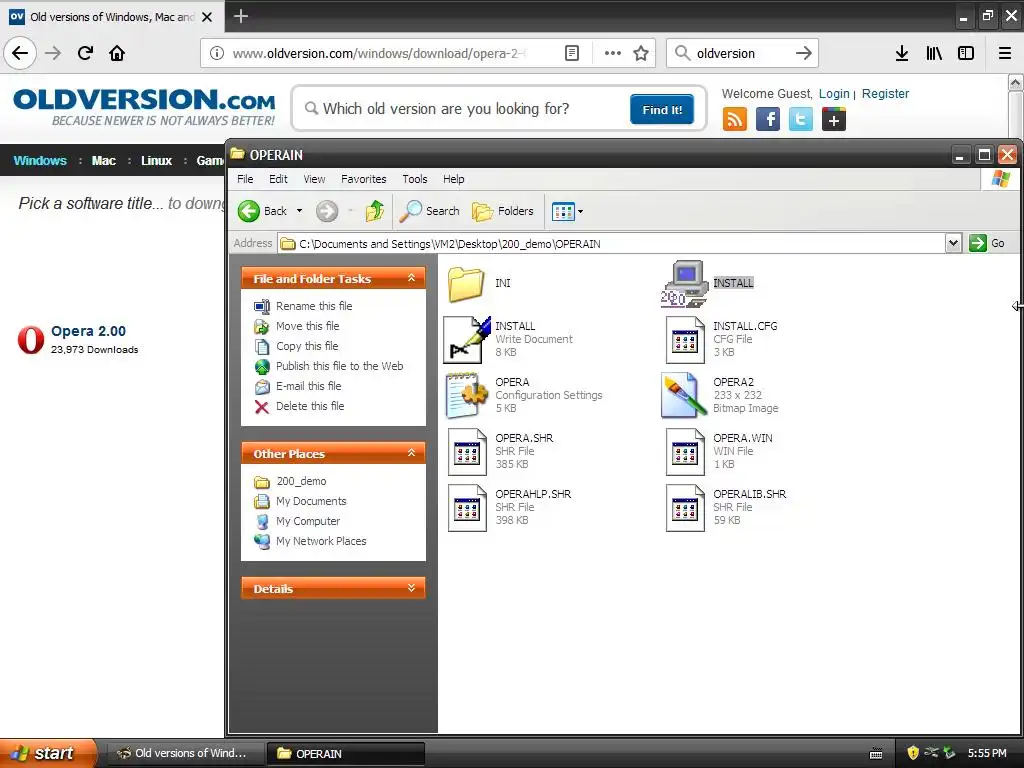Select the OPERALIB.SHR file

tap(685, 507)
